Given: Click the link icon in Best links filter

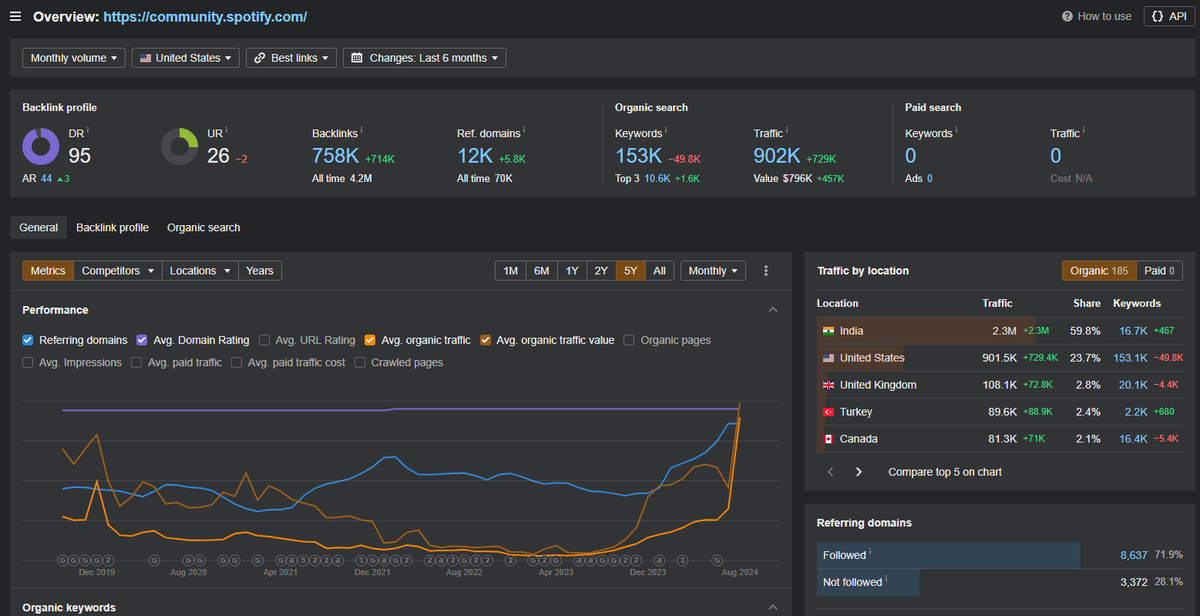Looking at the screenshot, I should pyautogui.click(x=259, y=58).
